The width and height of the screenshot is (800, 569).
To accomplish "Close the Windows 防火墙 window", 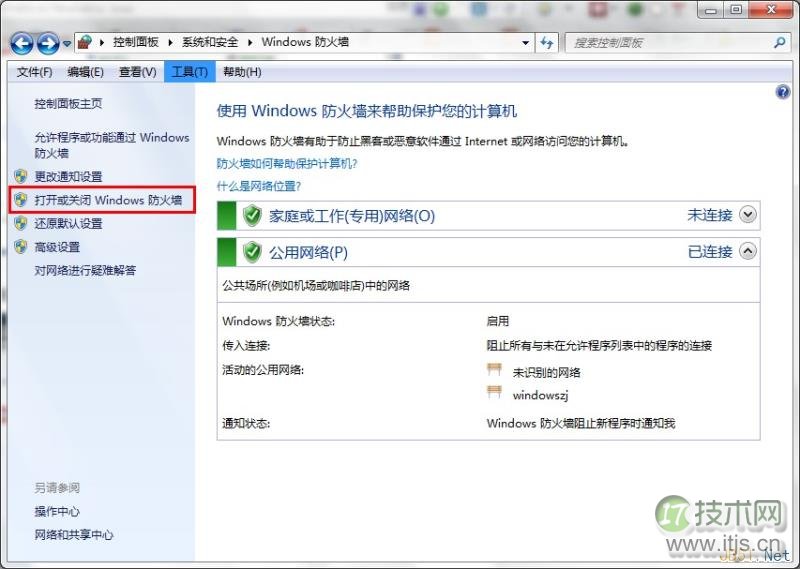I will [x=771, y=10].
